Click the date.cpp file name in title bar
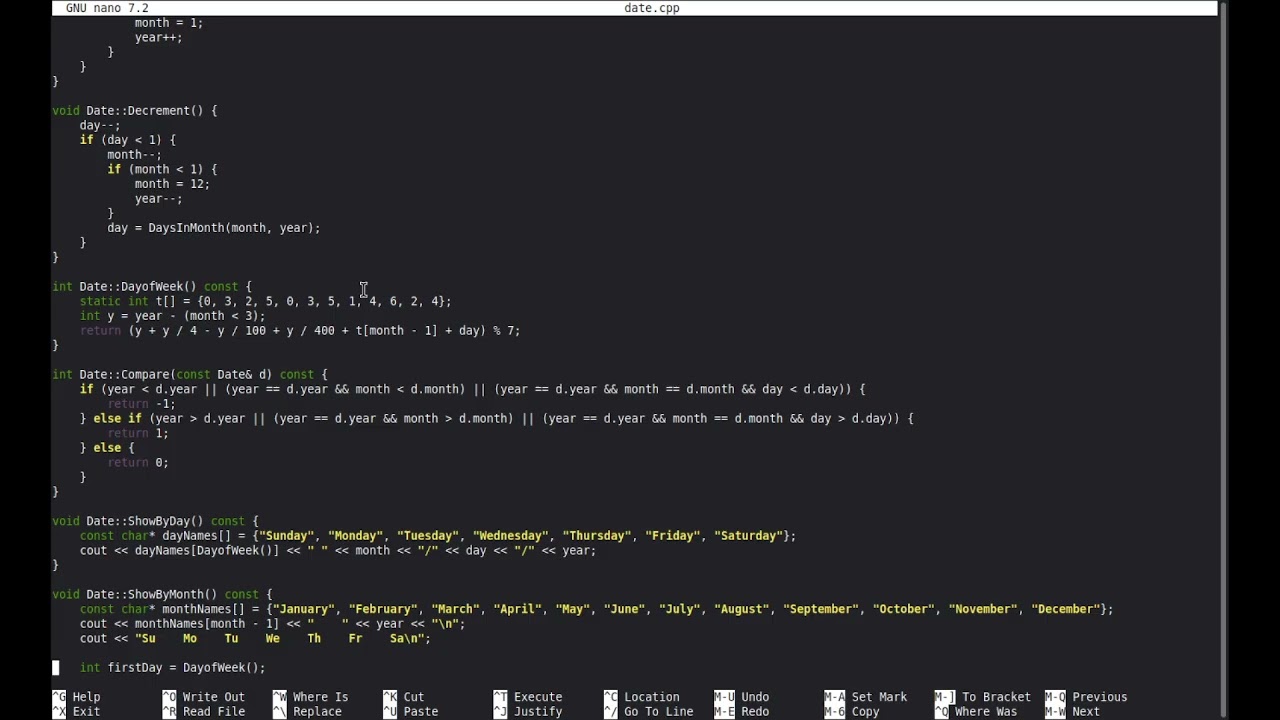The width and height of the screenshot is (1280, 720). pyautogui.click(x=652, y=8)
